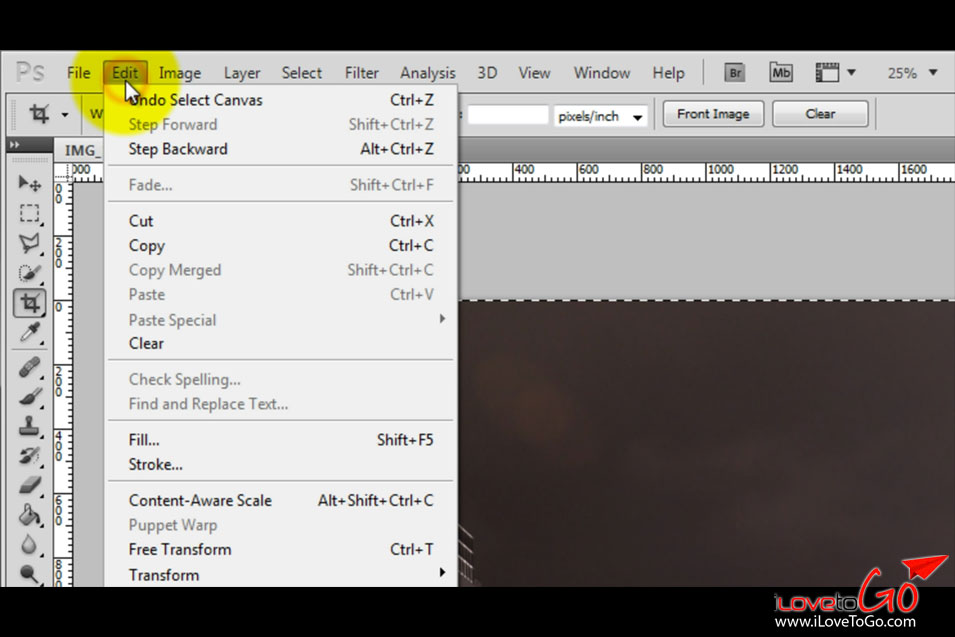Select the History Brush tool
The image size is (955, 637).
29,456
